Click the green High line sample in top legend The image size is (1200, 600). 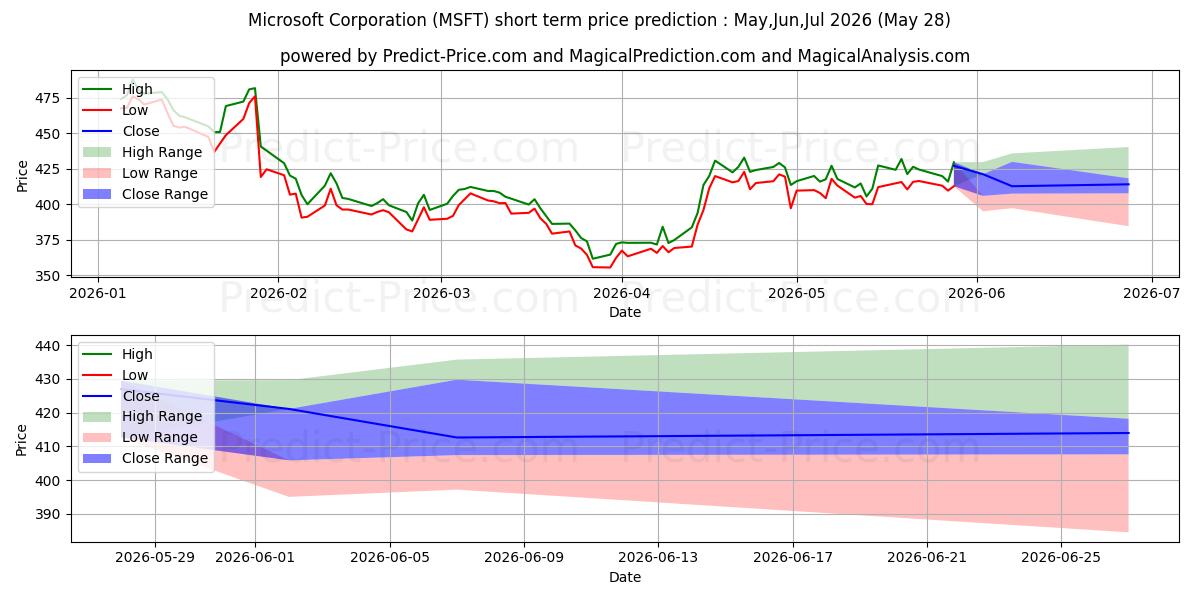pos(98,90)
